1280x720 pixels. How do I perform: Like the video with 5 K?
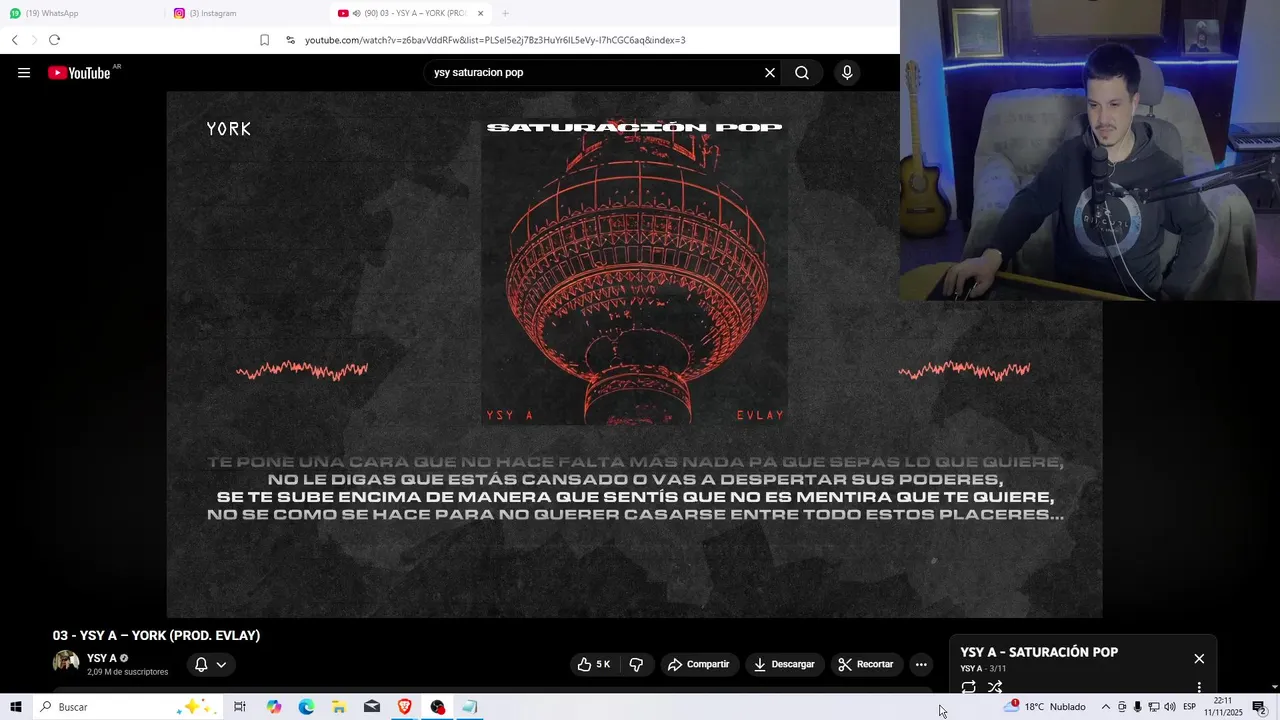(594, 664)
